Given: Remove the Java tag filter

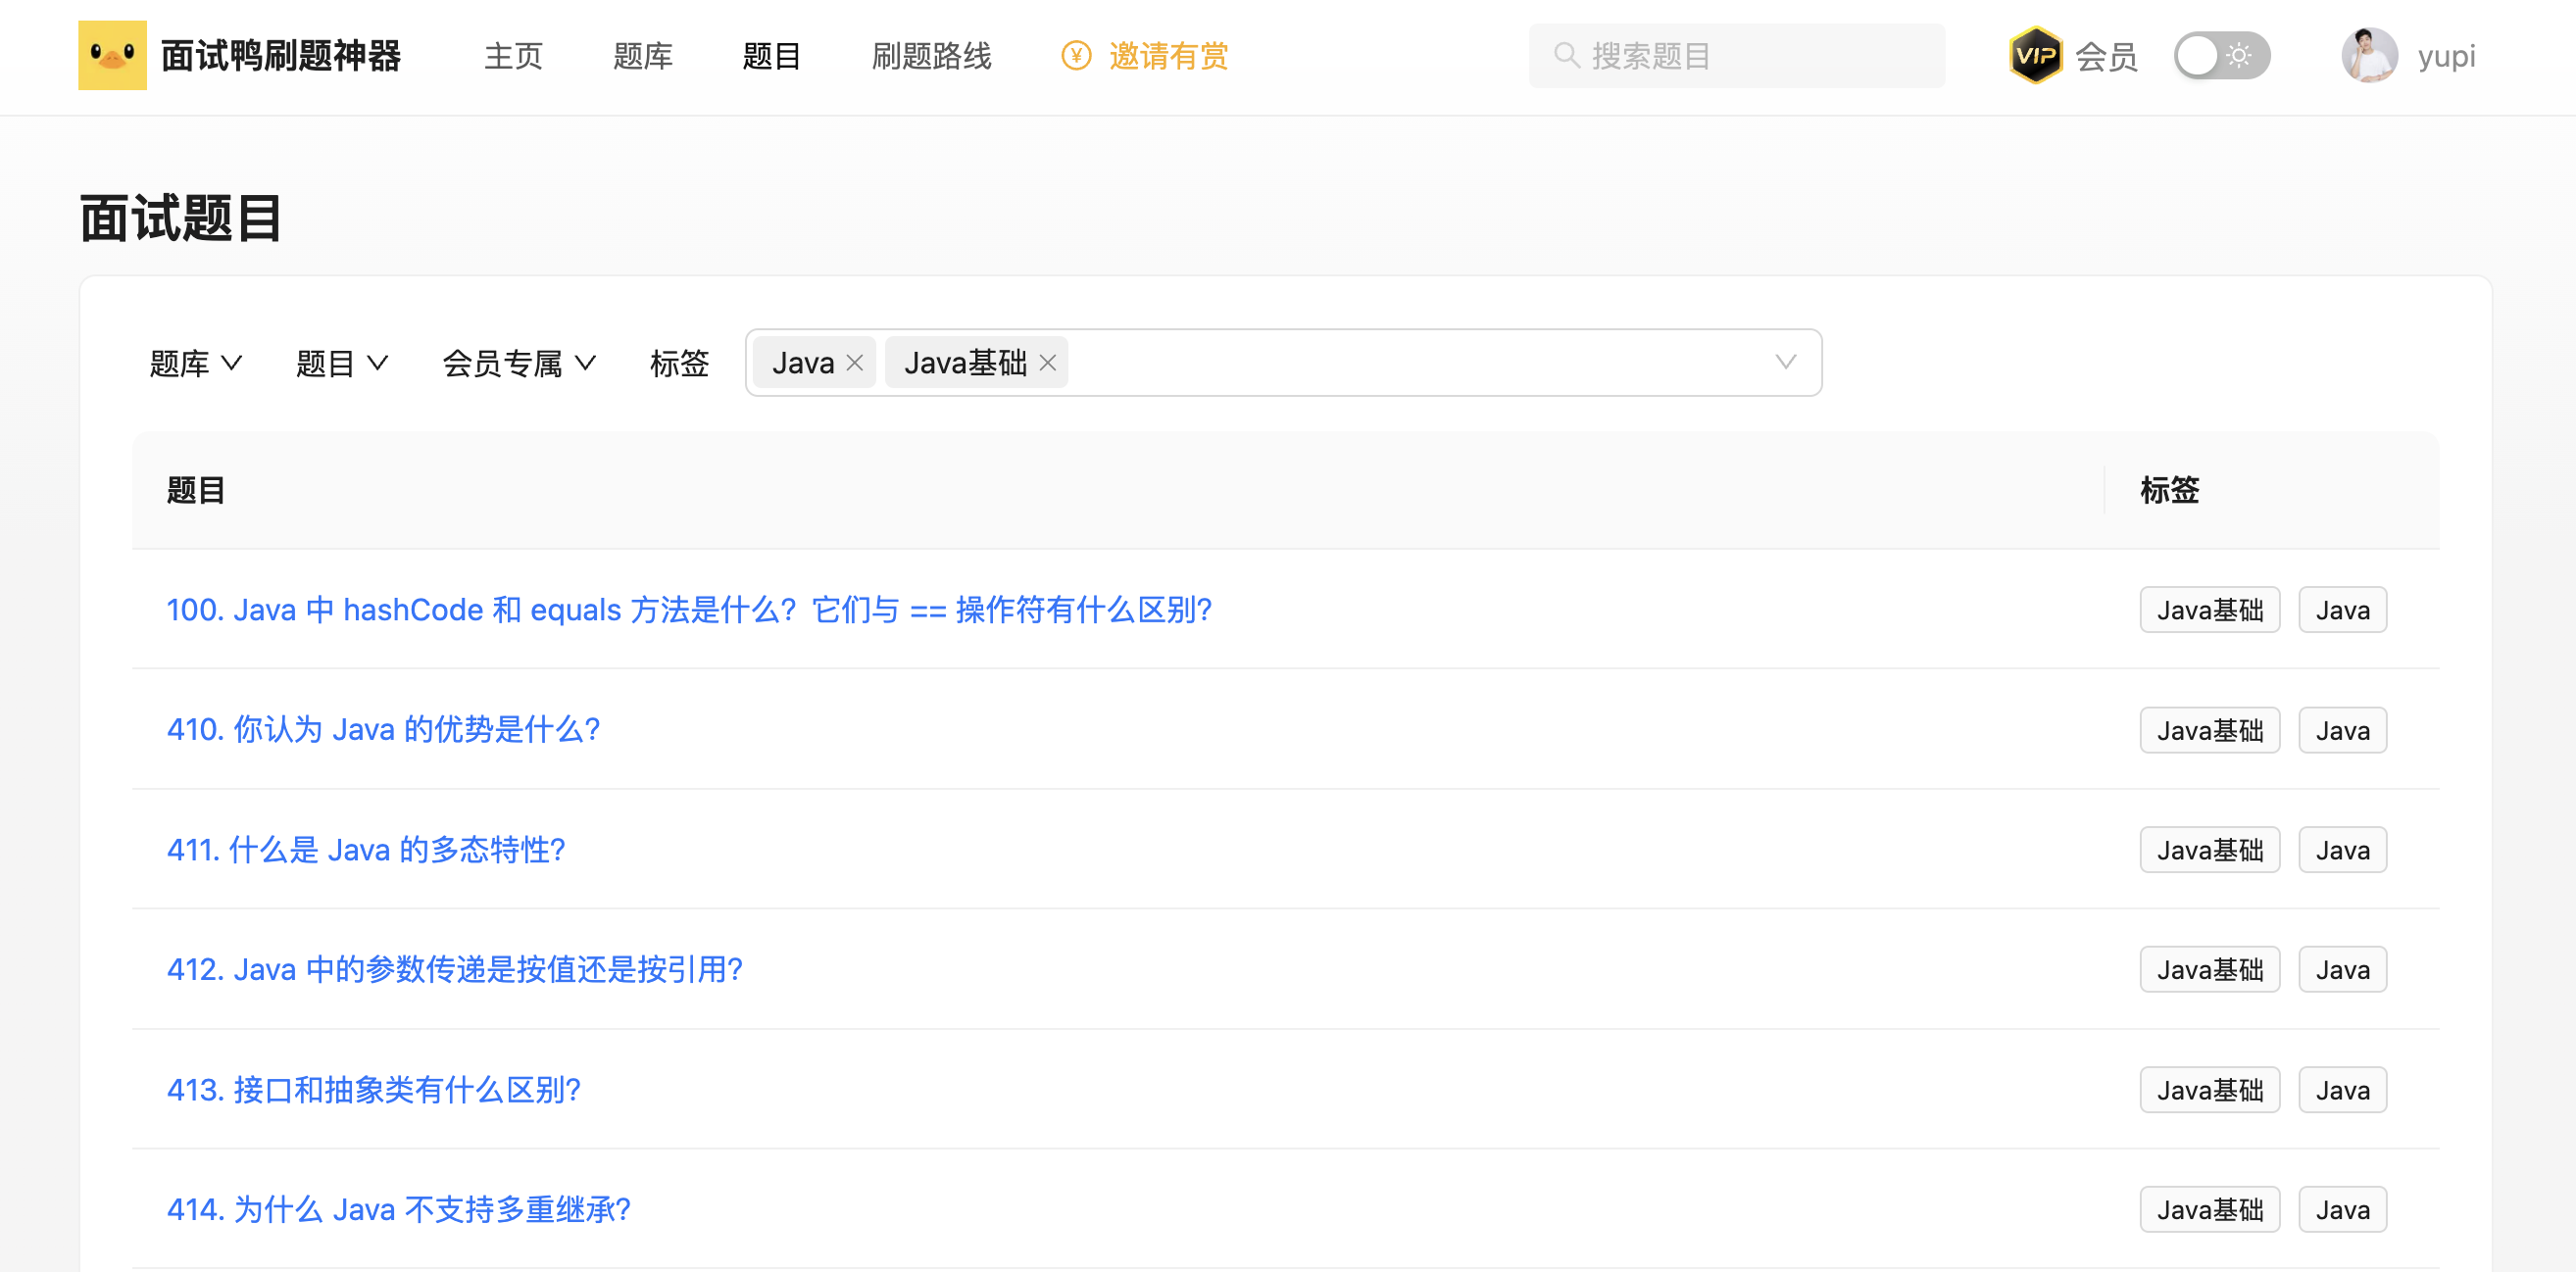Looking at the screenshot, I should 855,363.
